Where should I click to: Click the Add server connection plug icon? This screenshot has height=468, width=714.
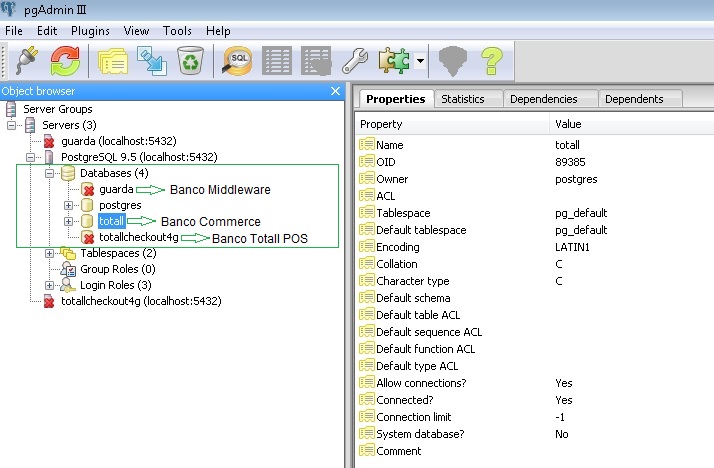pos(27,60)
